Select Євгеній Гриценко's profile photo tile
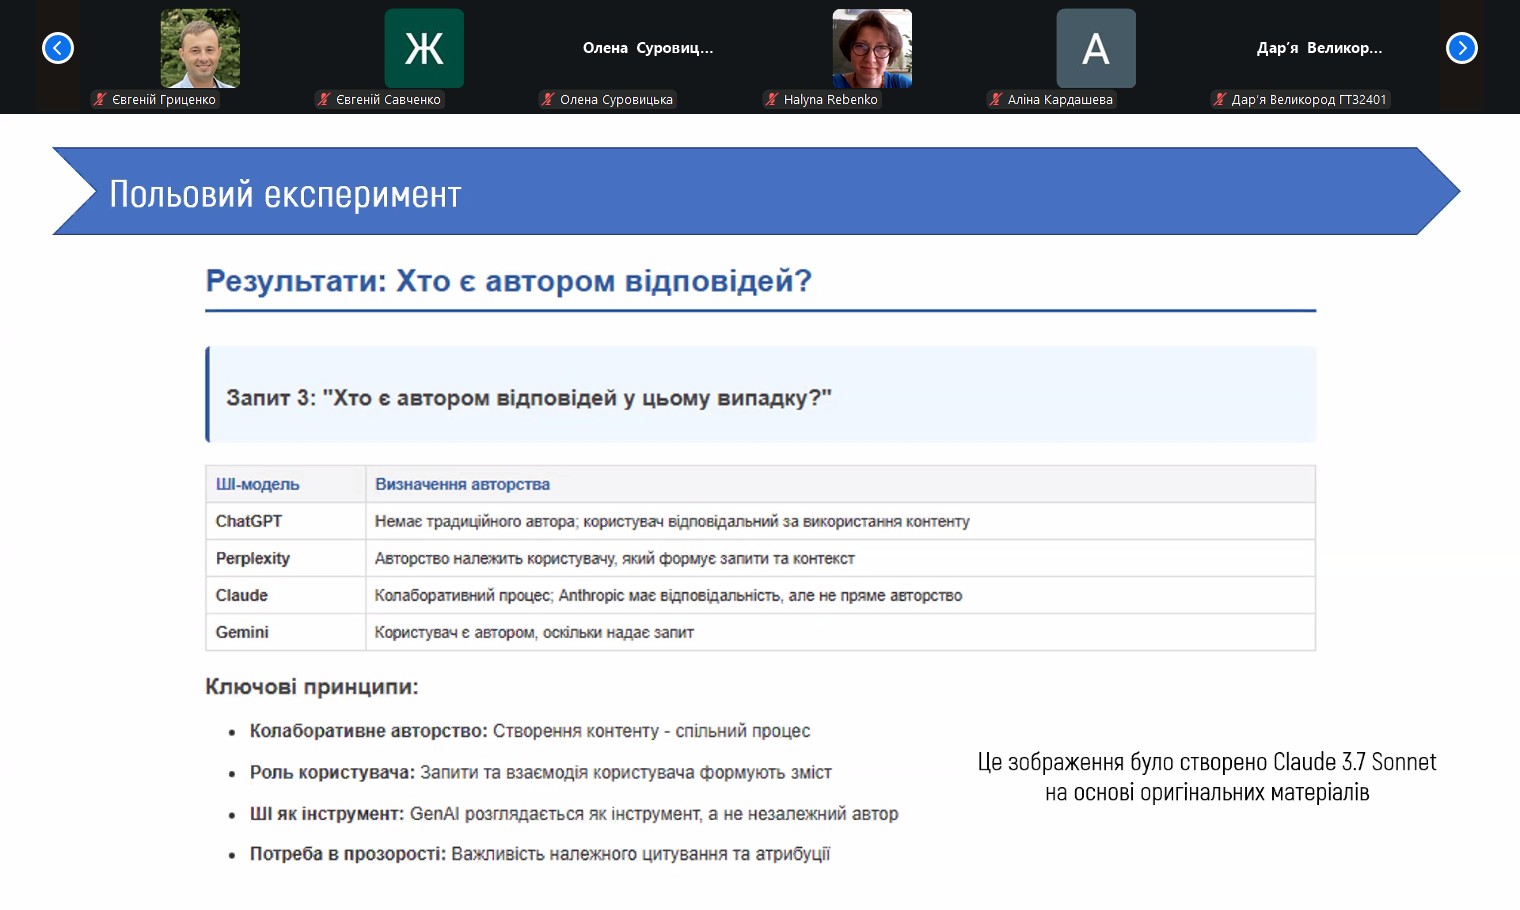This screenshot has width=1520, height=910. coord(200,48)
